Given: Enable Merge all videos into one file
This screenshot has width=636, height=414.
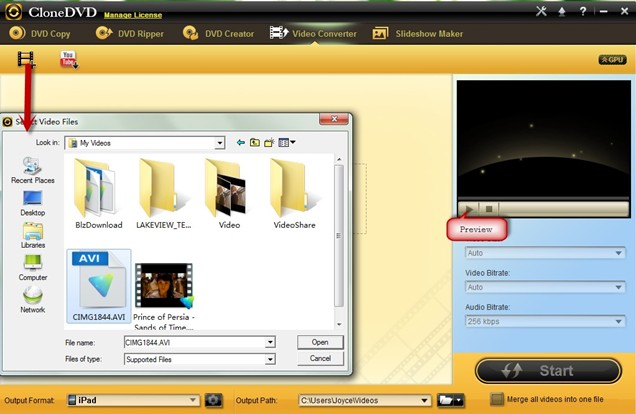Looking at the screenshot, I should [x=497, y=399].
